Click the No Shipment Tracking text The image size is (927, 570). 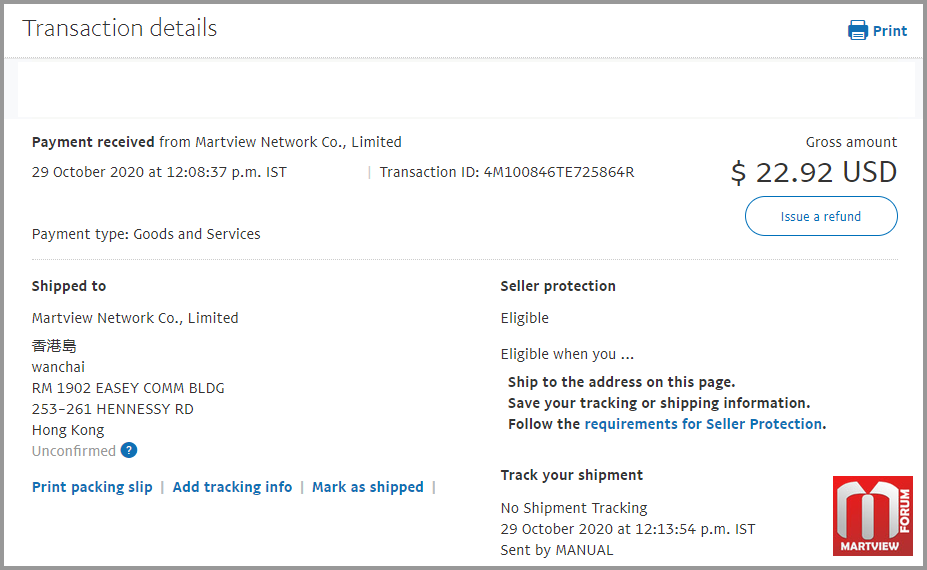[x=574, y=508]
